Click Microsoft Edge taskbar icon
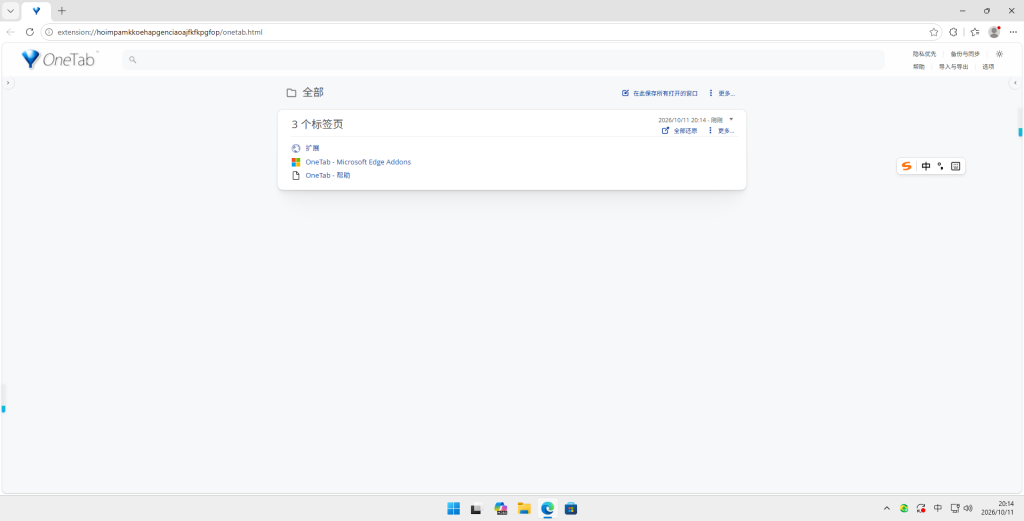Screen dimensions: 1024x521 [547, 509]
